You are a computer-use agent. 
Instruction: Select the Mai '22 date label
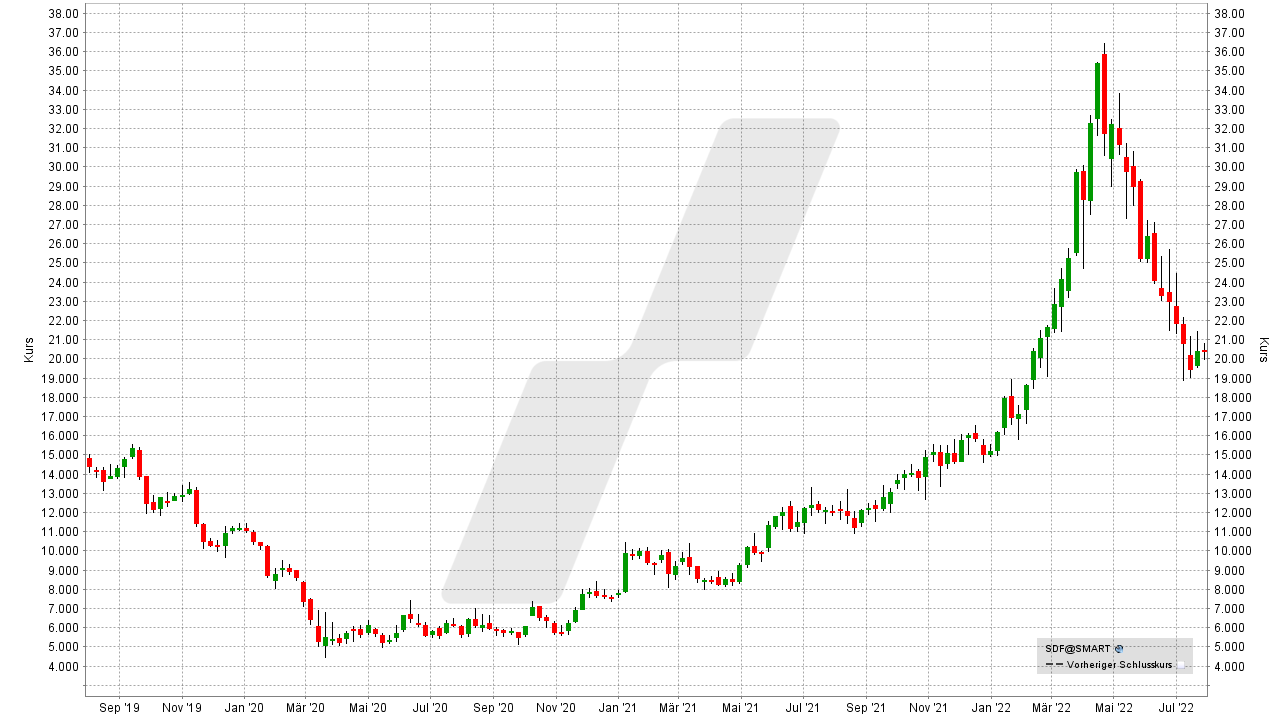point(1113,708)
